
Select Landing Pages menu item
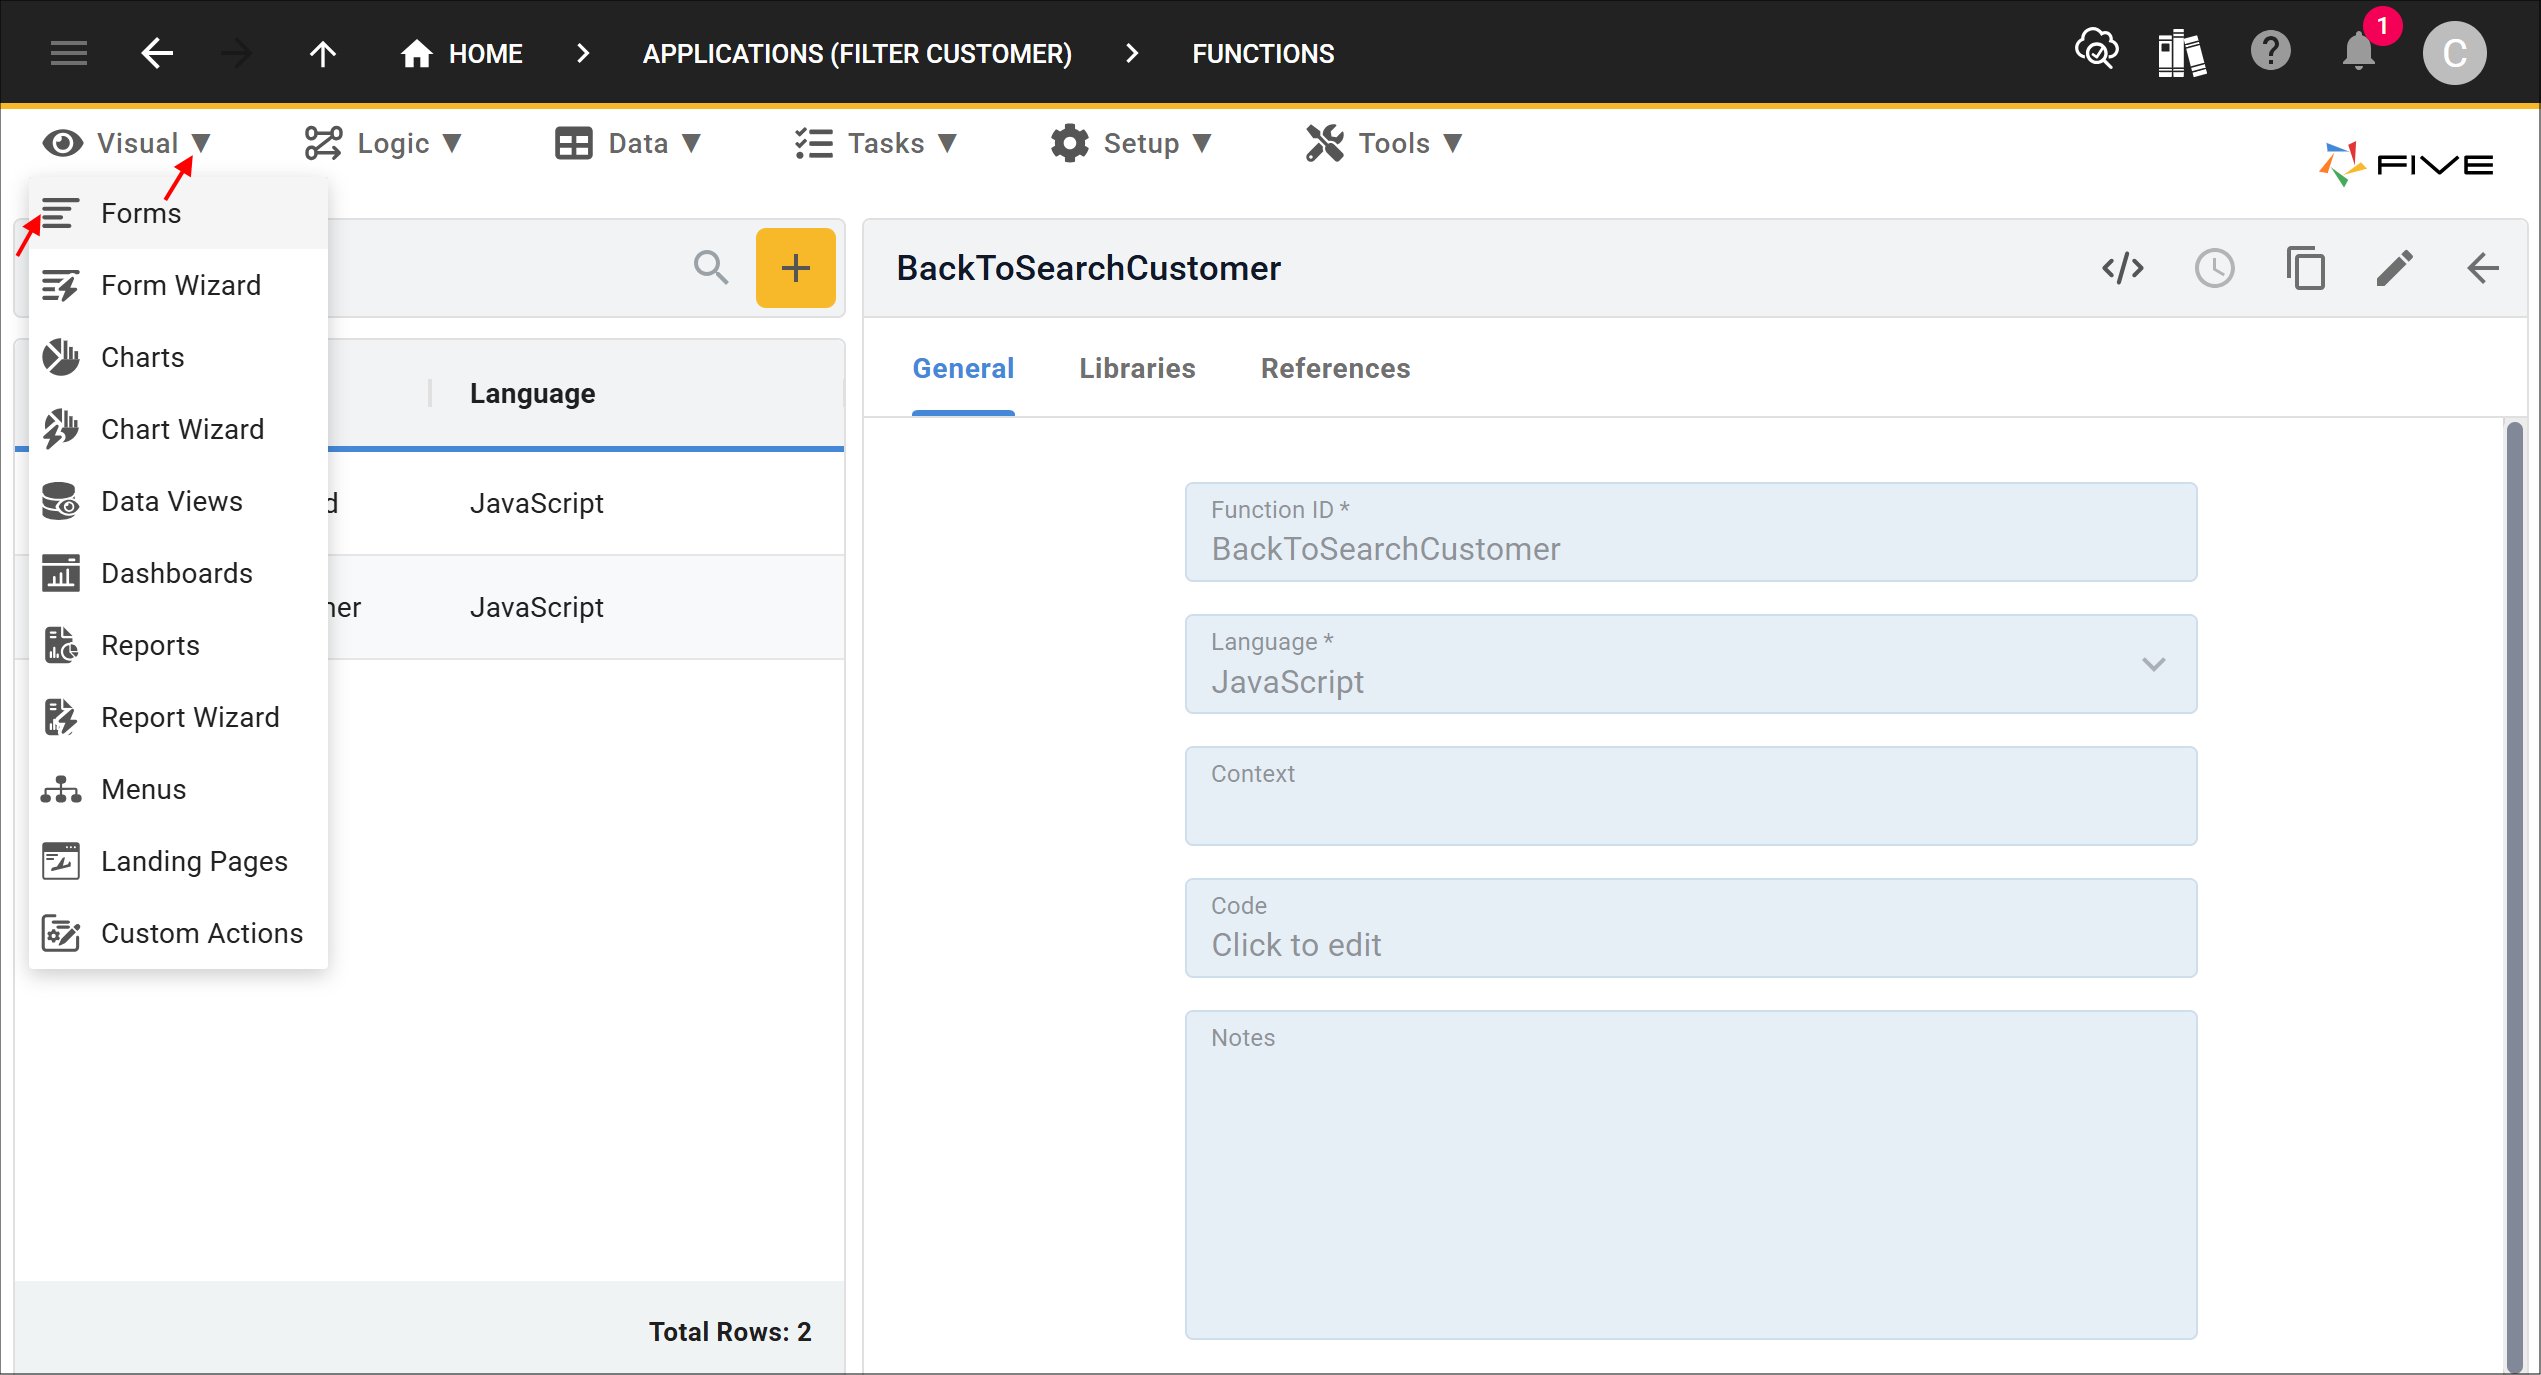178,861
